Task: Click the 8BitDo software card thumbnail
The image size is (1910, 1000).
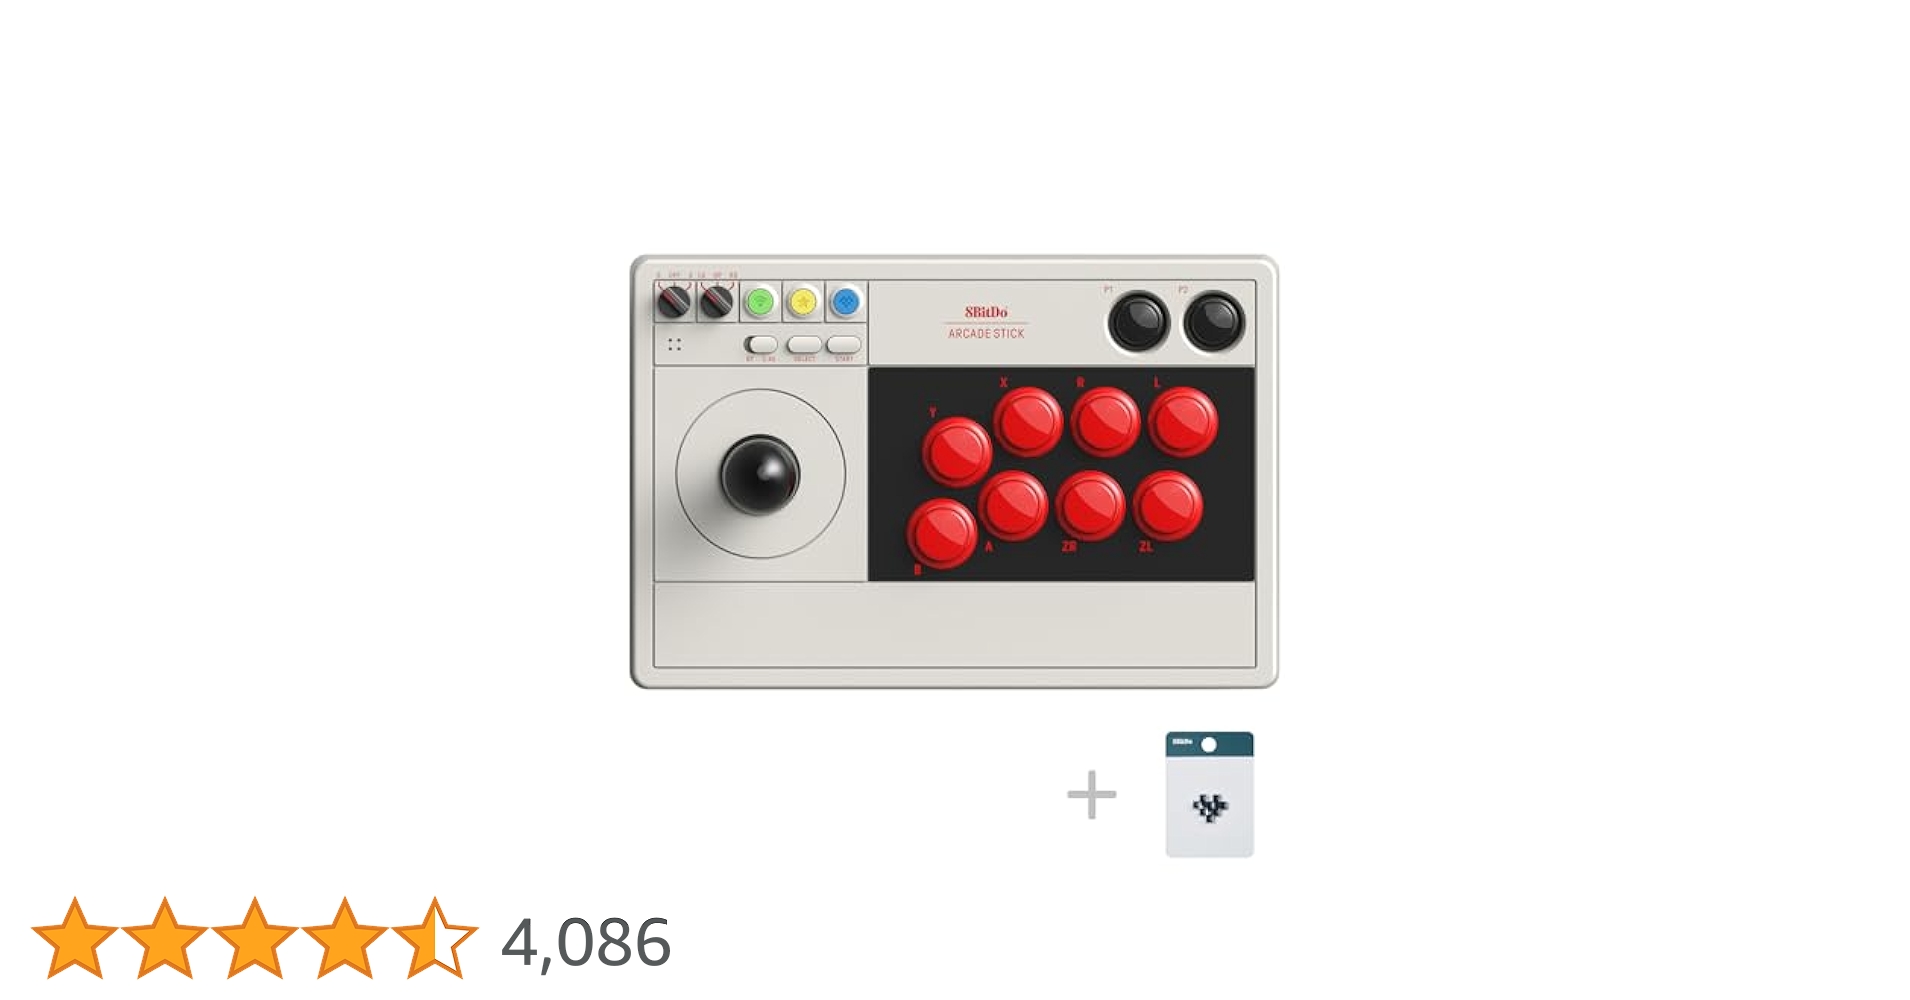Action: 1209,794
